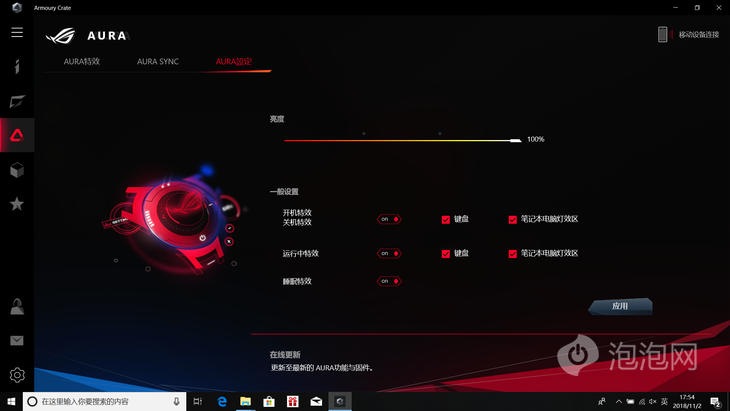The width and height of the screenshot is (730, 411).
Task: Toggle boot/shutdown effect on switch
Action: [x=389, y=219]
